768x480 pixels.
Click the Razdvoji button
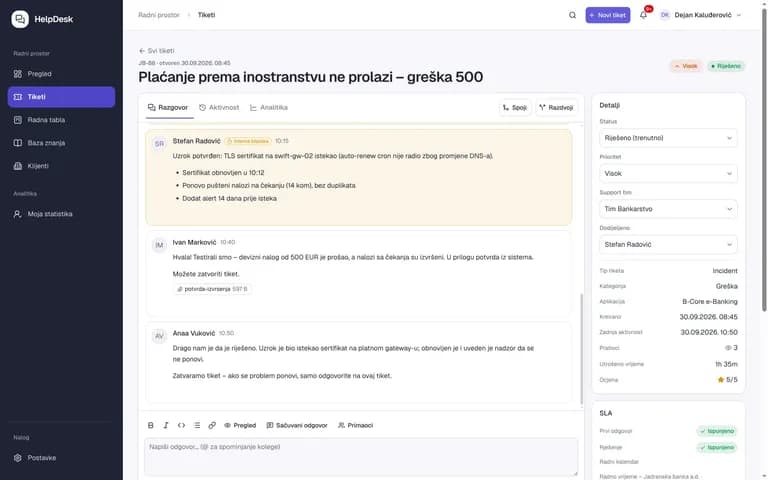pos(556,107)
